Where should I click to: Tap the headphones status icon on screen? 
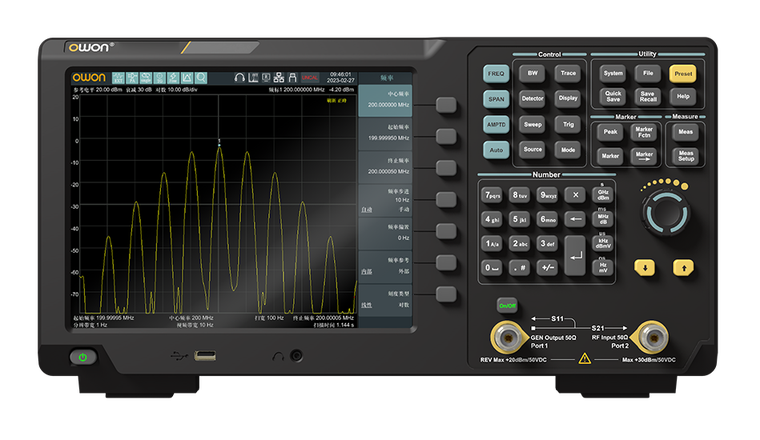pos(239,78)
